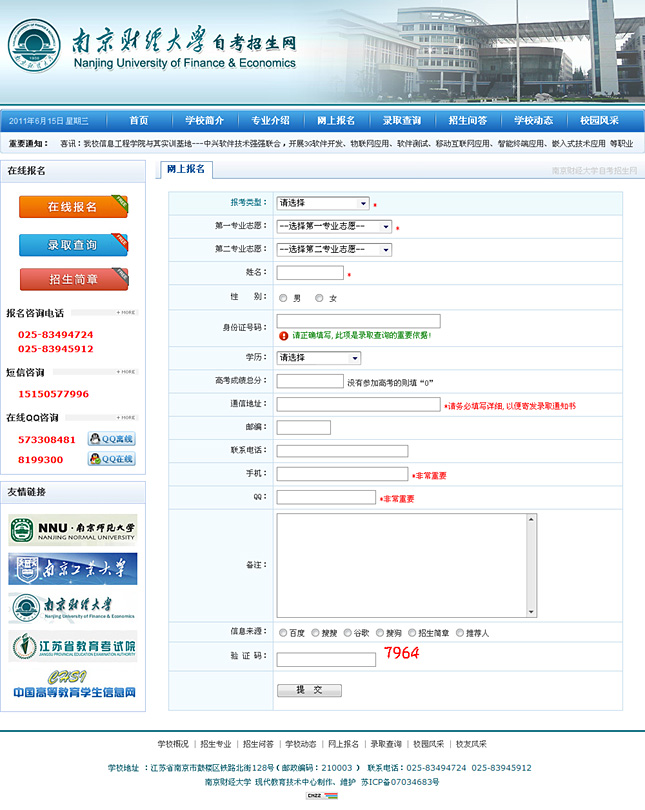Open the 南京工业大学 blue banner link
The image size is (645, 810).
click(73, 569)
